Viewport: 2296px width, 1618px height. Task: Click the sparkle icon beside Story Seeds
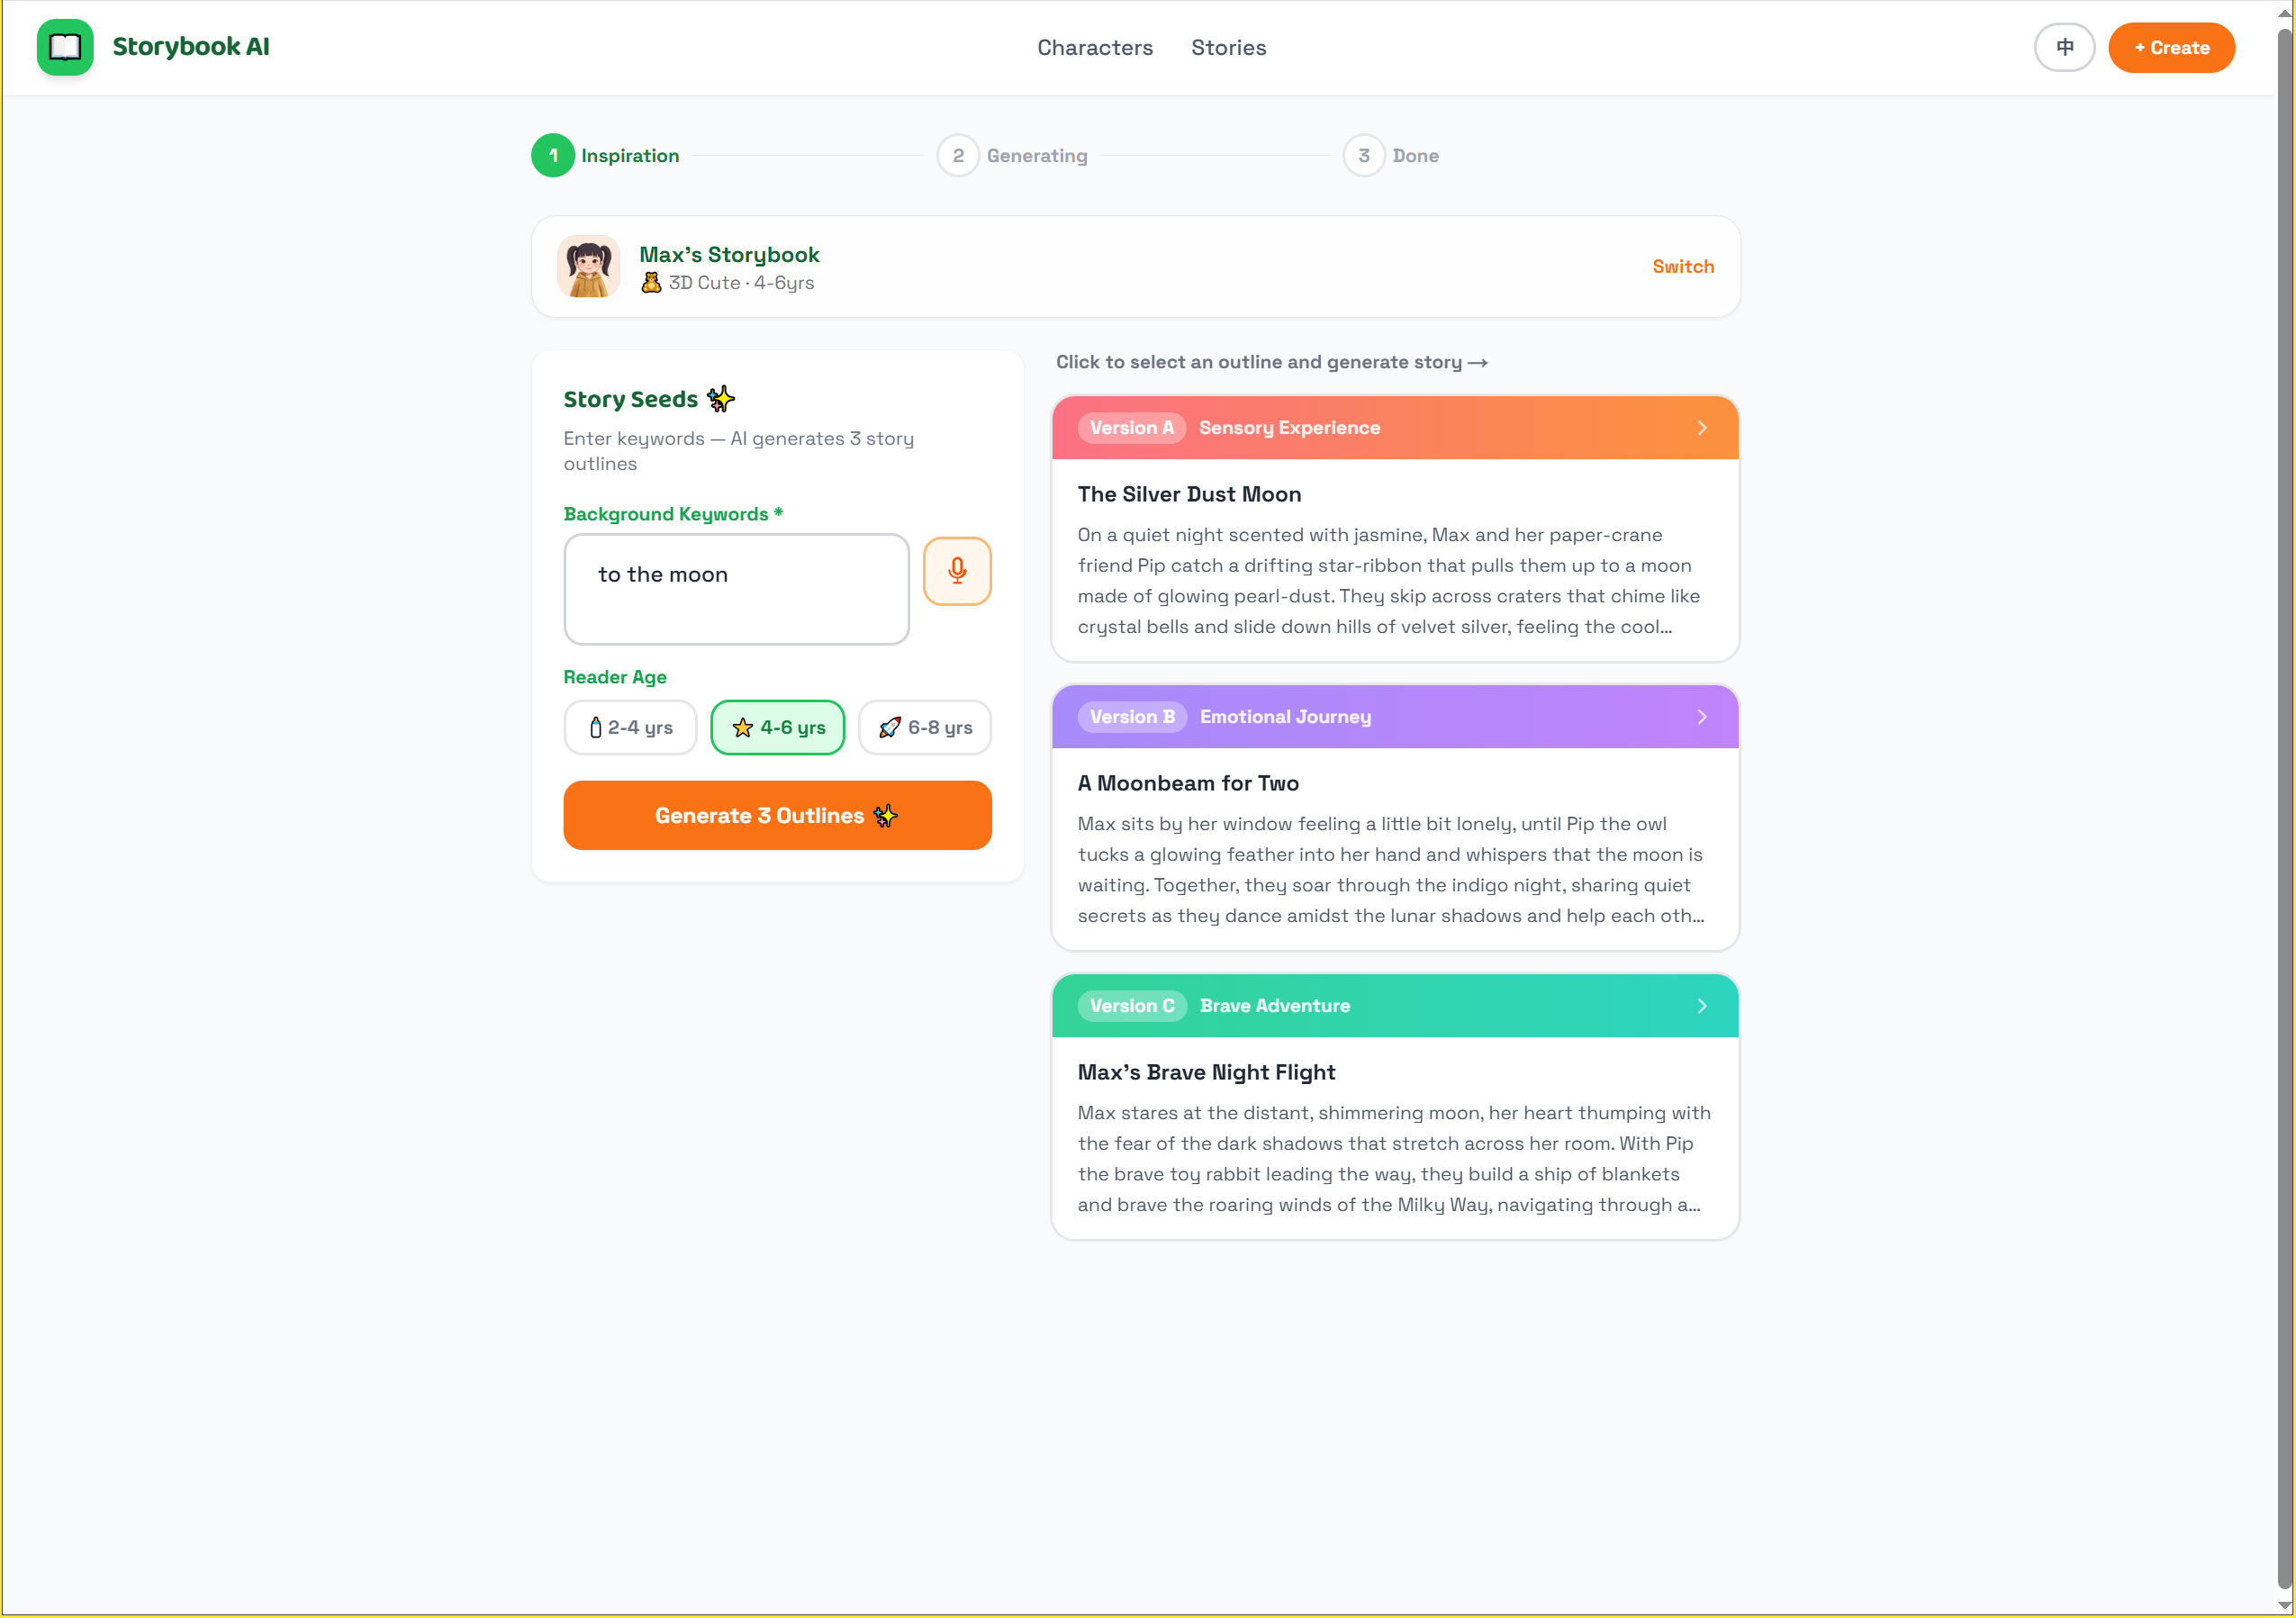[x=720, y=399]
